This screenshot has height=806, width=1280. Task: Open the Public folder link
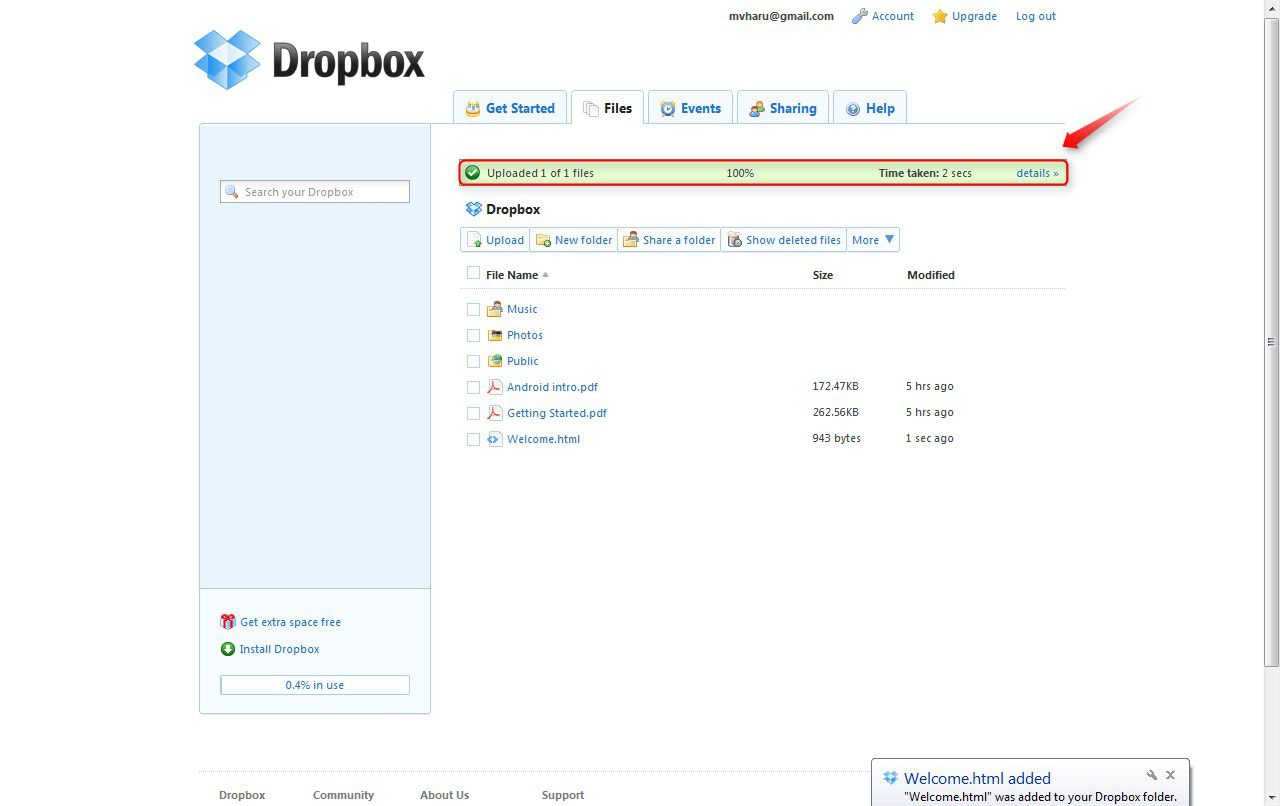522,361
